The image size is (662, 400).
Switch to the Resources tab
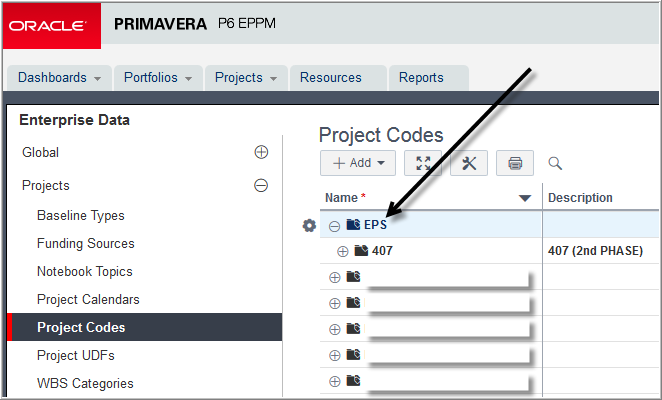tap(338, 78)
